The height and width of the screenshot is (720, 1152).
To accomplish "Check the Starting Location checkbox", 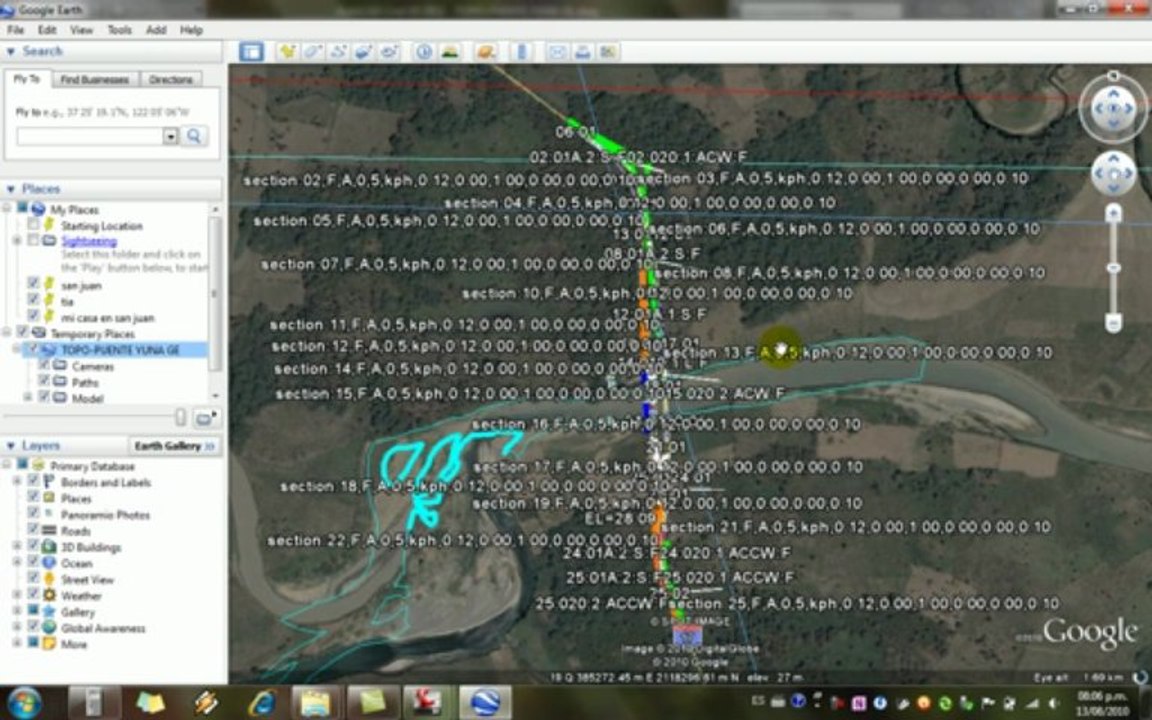I will [33, 224].
